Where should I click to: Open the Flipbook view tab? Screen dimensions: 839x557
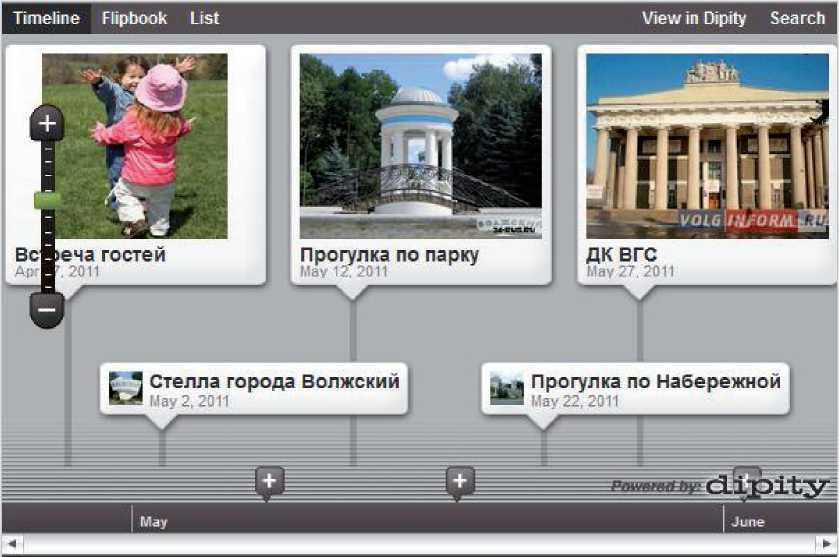click(134, 18)
